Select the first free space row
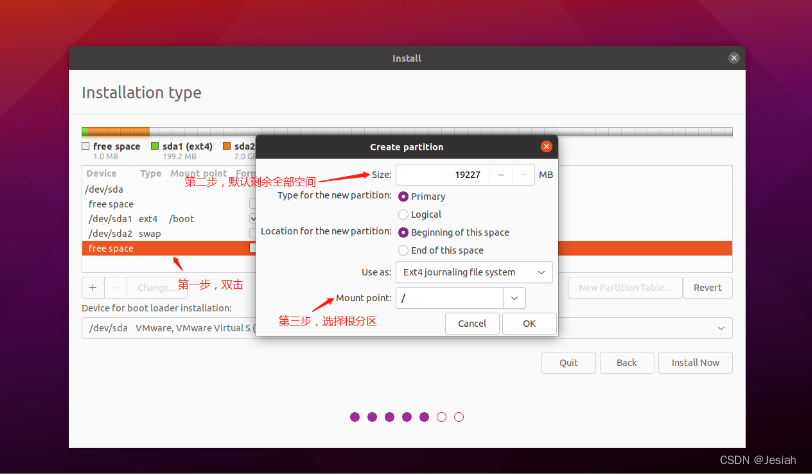 tap(169, 204)
